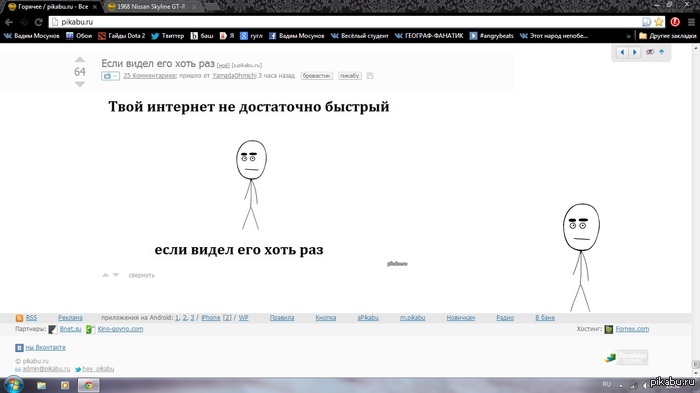The height and width of the screenshot is (393, 700).
Task: Open the Весёлый студент bookmark
Action: click(359, 36)
